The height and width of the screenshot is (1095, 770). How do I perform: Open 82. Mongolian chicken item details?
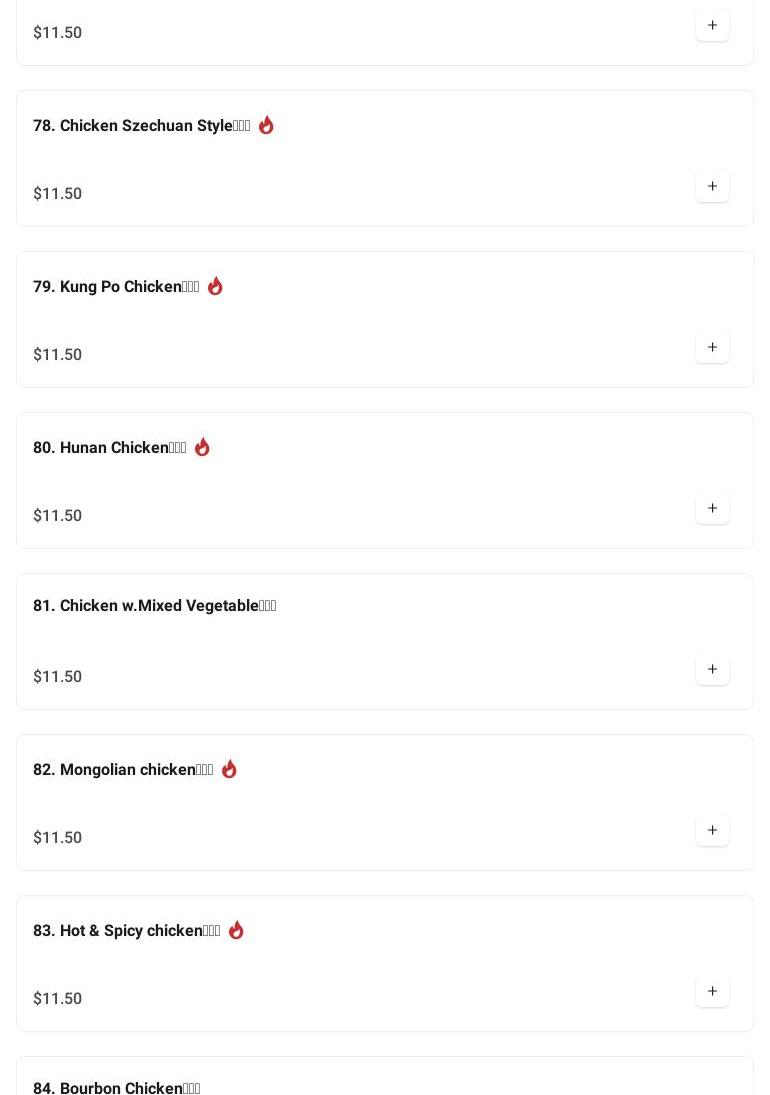(123, 770)
